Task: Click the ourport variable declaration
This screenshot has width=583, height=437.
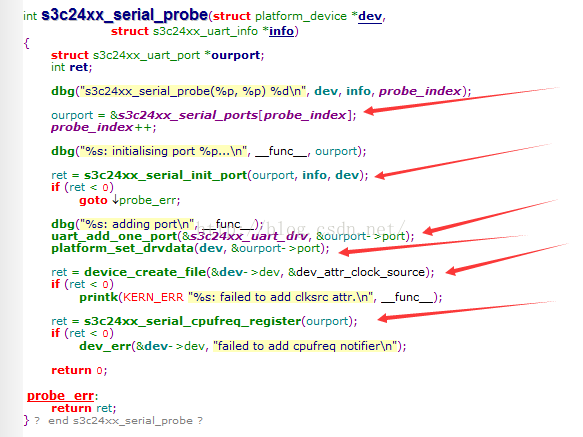Action: 236,55
